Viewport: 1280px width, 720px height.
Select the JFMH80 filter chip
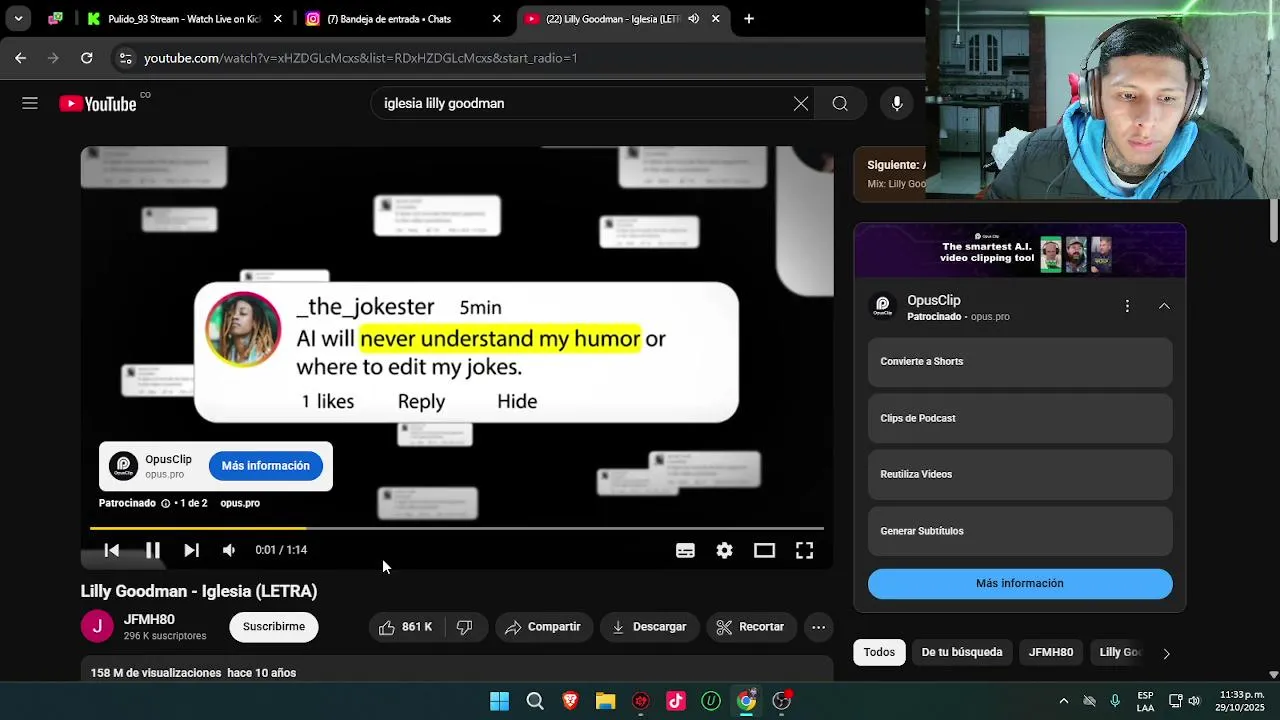pyautogui.click(x=1051, y=652)
